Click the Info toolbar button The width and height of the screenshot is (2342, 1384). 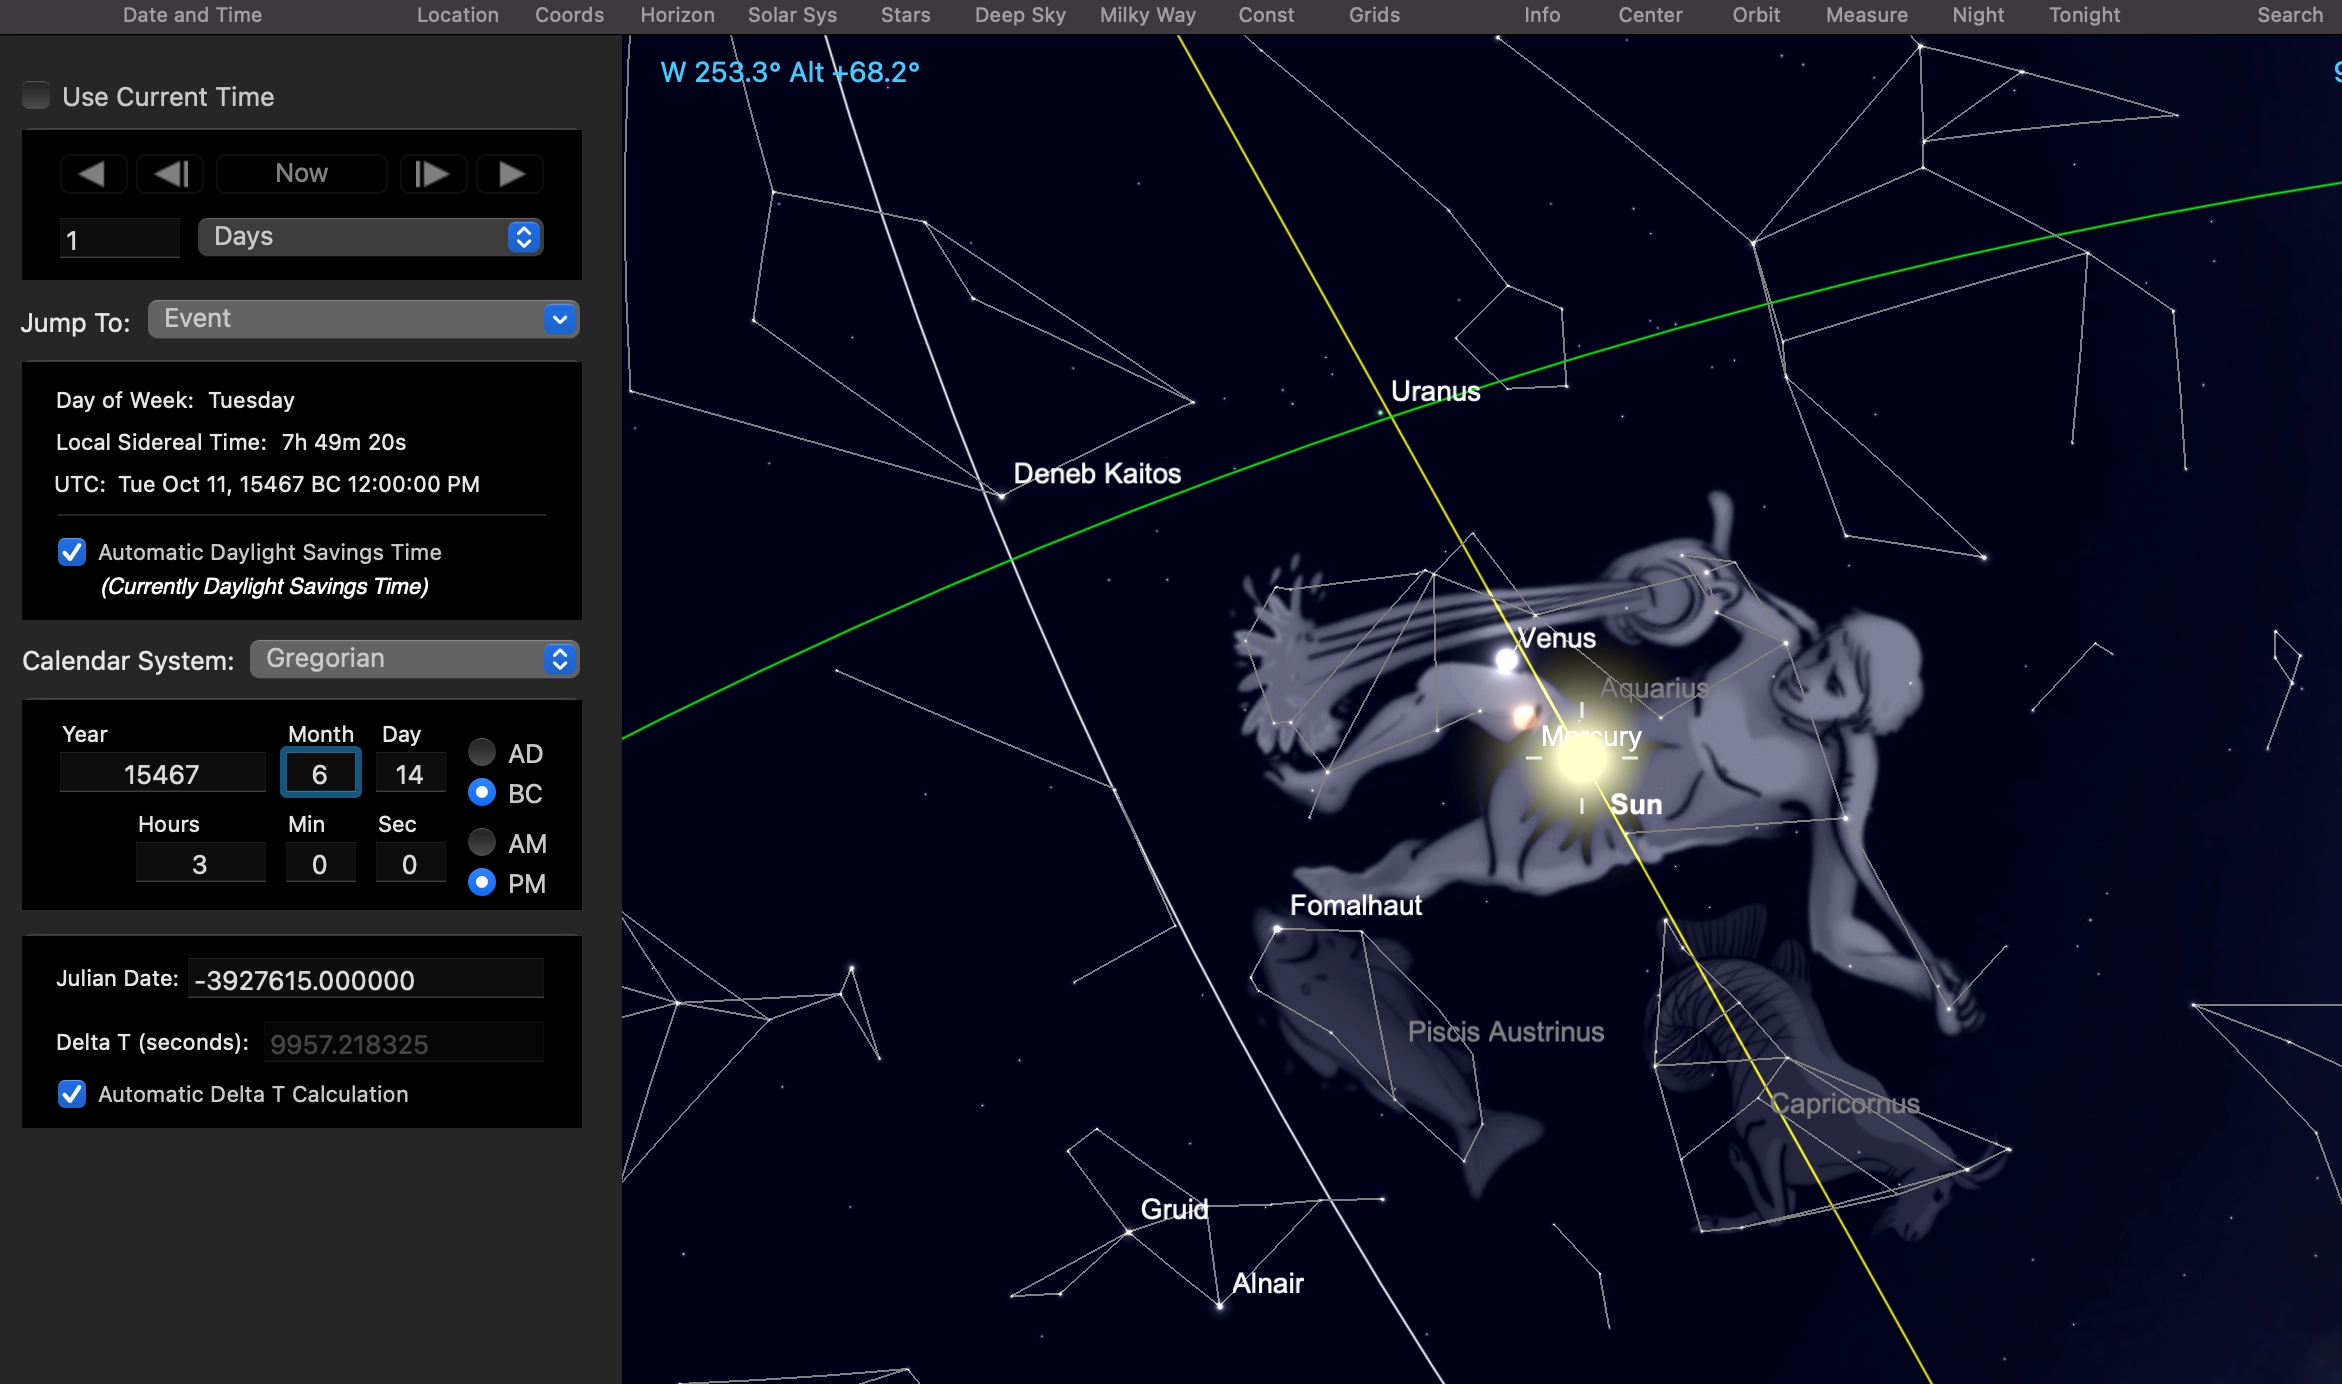[1542, 15]
